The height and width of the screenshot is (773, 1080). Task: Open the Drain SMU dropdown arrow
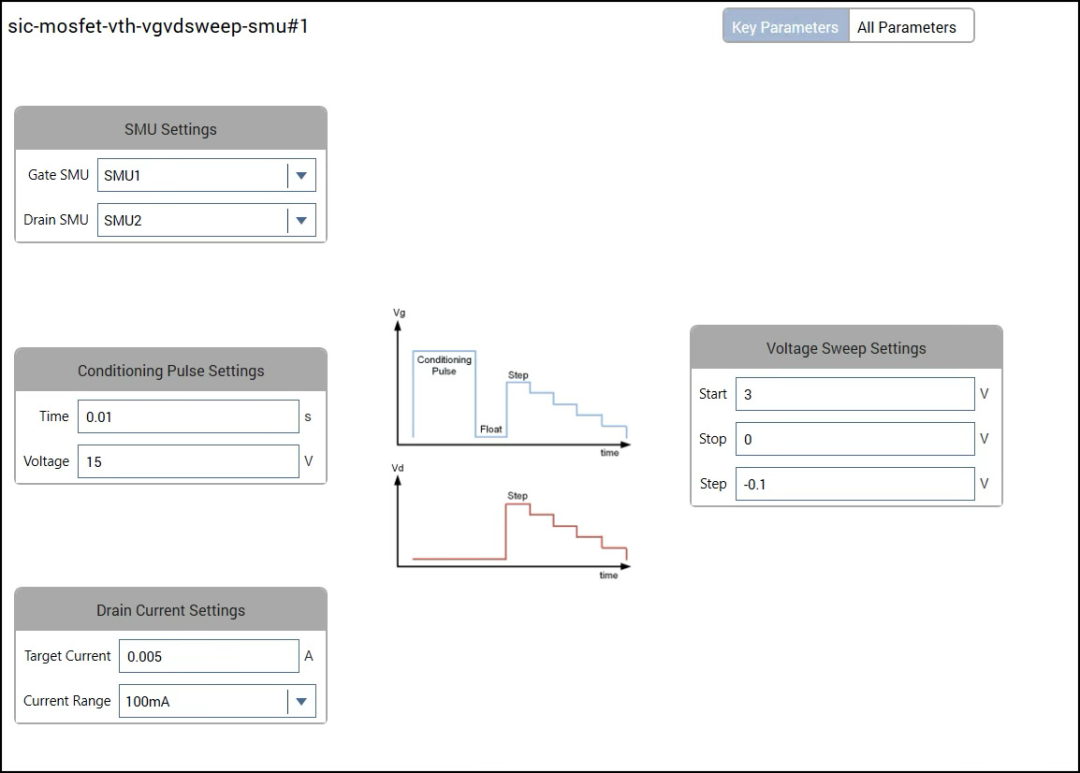coord(301,221)
